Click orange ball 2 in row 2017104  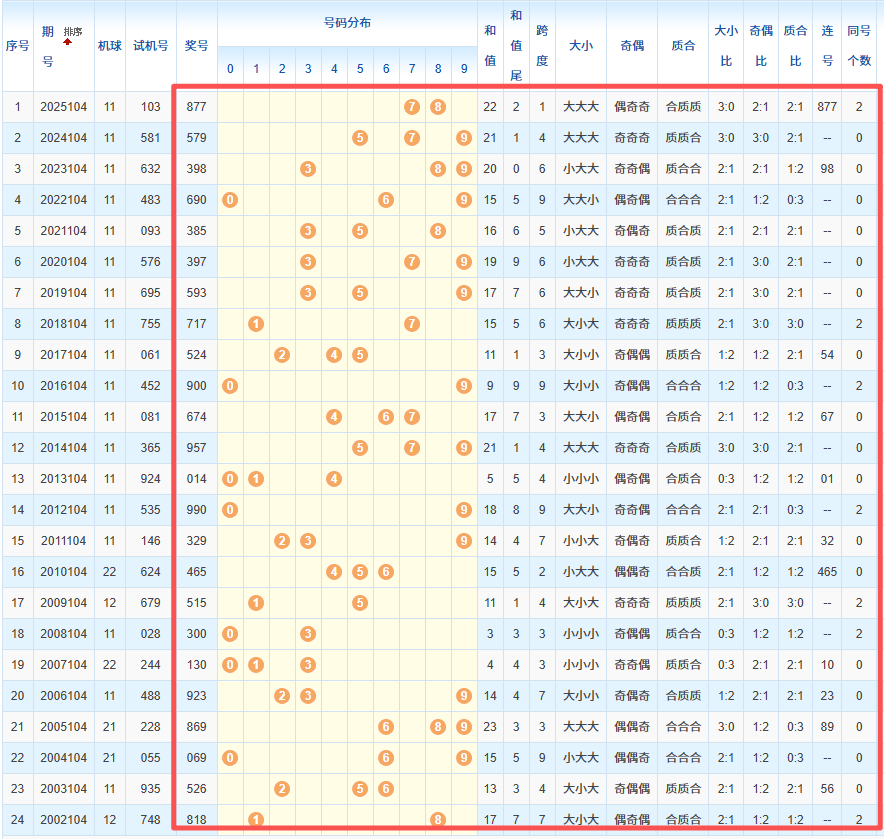point(282,355)
